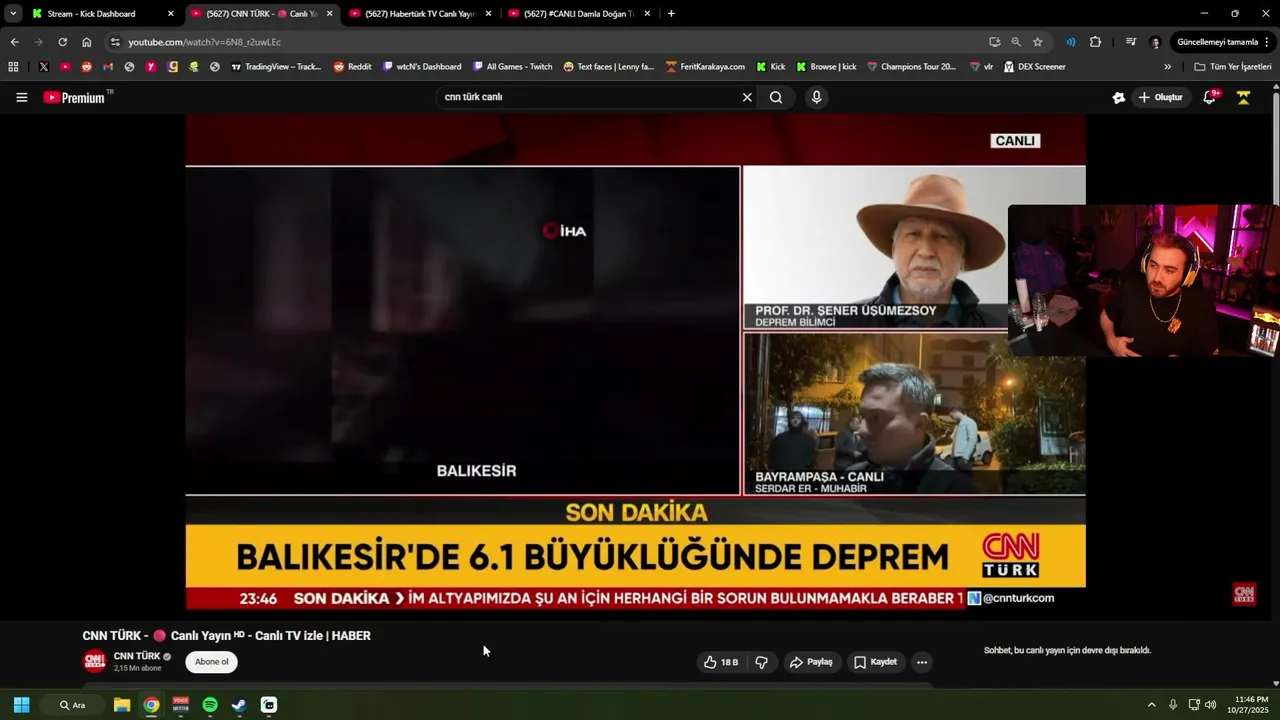
Task: Click the youtube.com address bar URL
Action: click(x=204, y=42)
